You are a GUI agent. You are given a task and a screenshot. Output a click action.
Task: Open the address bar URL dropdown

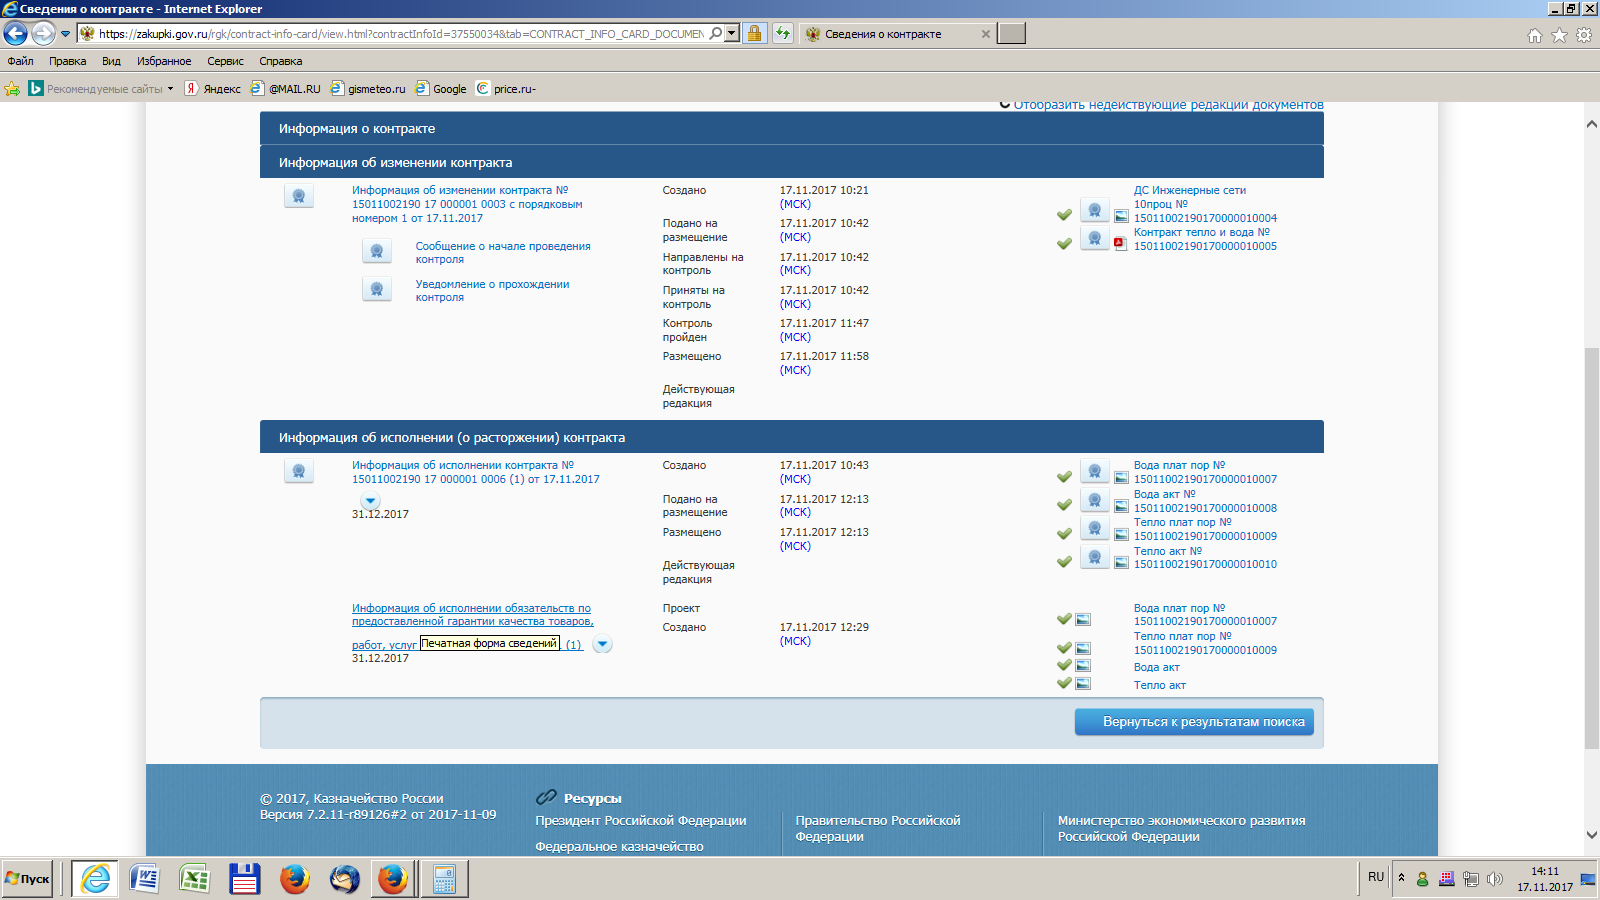(x=732, y=34)
